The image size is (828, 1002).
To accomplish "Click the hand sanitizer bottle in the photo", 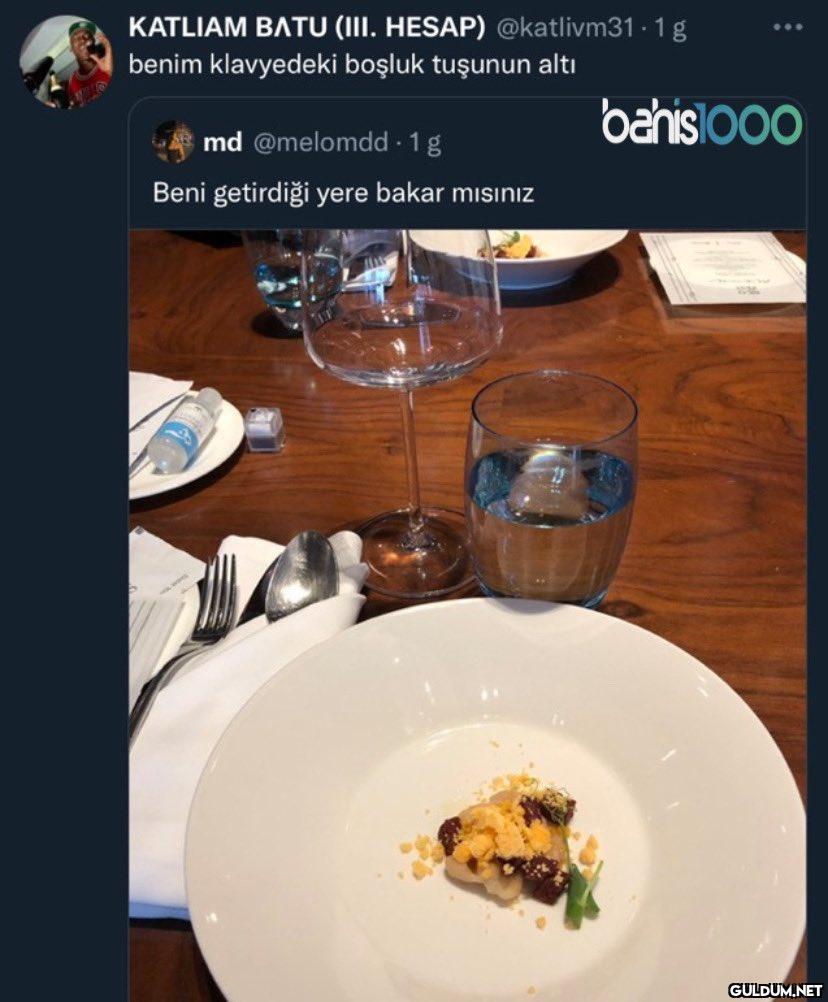I will point(186,429).
